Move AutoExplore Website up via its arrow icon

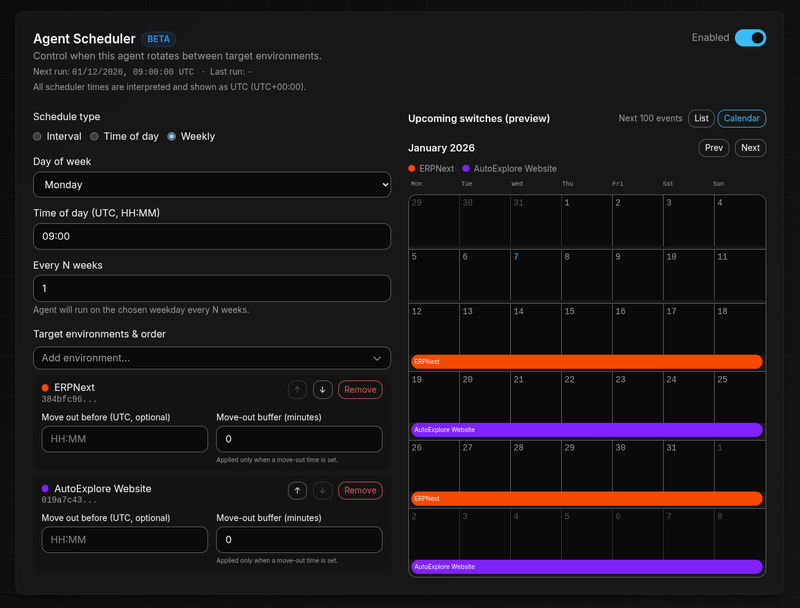coord(297,490)
